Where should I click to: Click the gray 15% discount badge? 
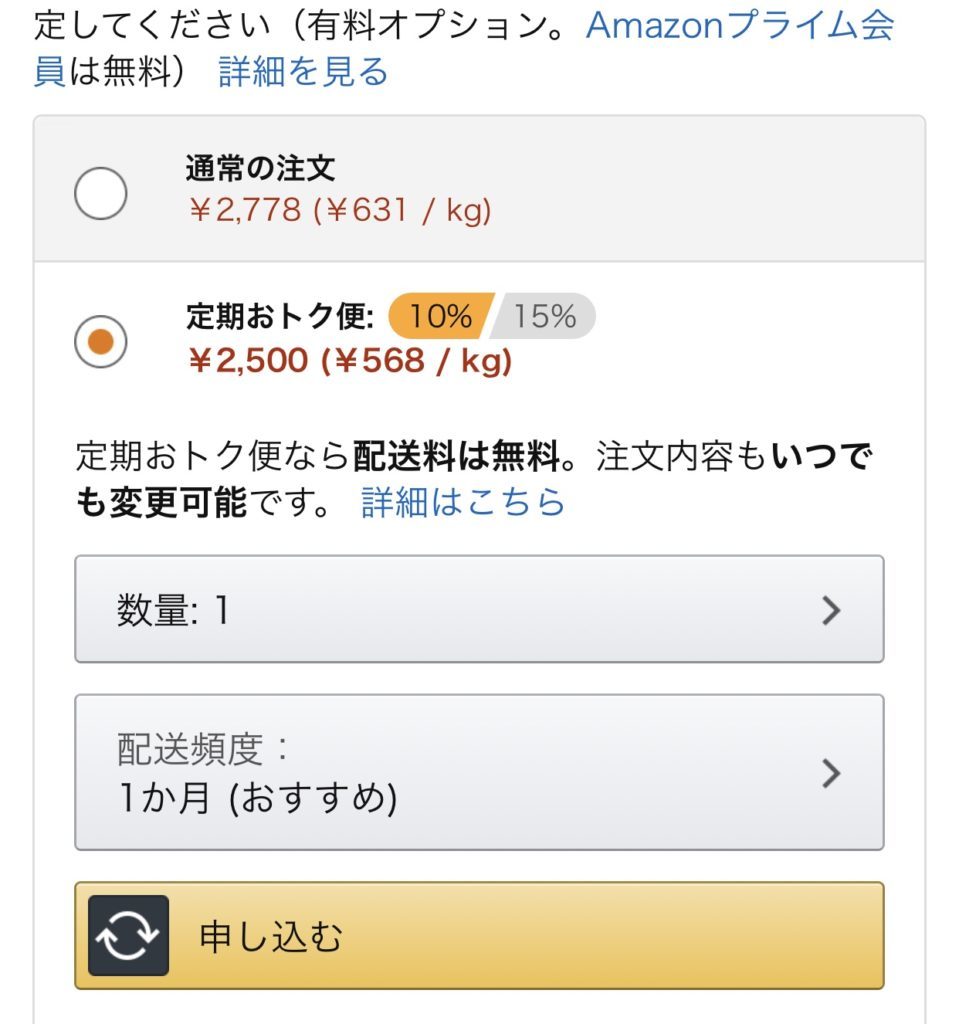(544, 316)
